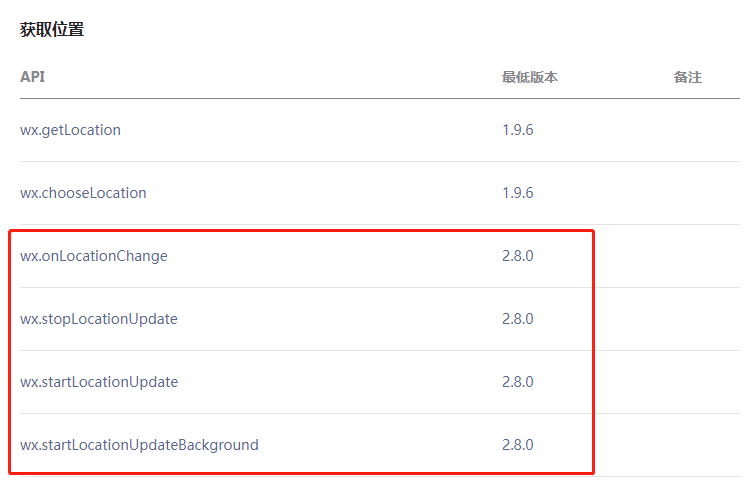This screenshot has width=752, height=485.
Task: Click the 最低版本 column header
Action: 529,77
